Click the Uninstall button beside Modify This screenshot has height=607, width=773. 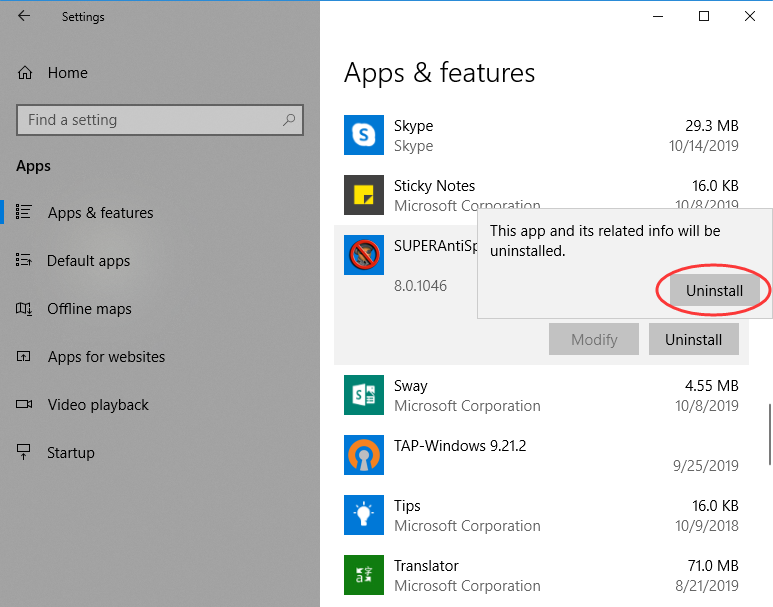(694, 339)
